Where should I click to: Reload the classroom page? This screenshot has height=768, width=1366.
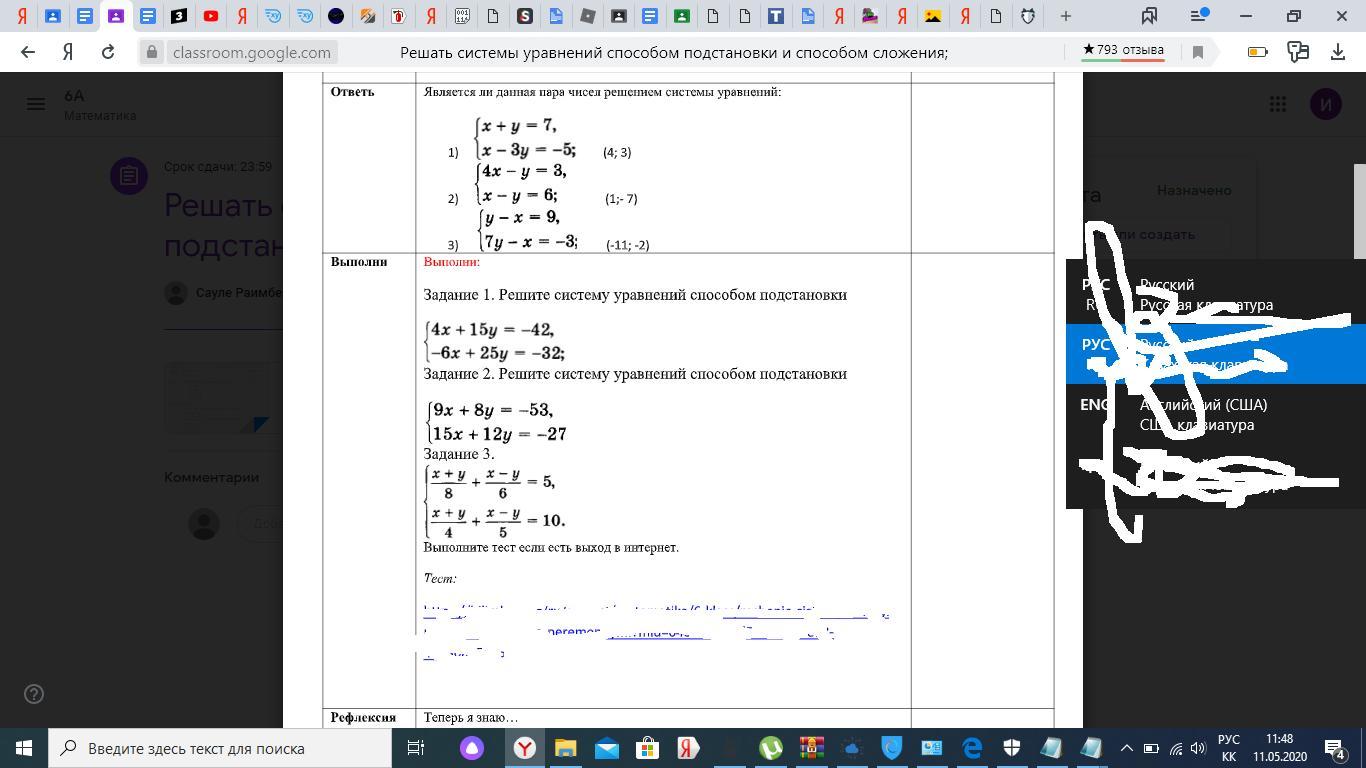(108, 52)
